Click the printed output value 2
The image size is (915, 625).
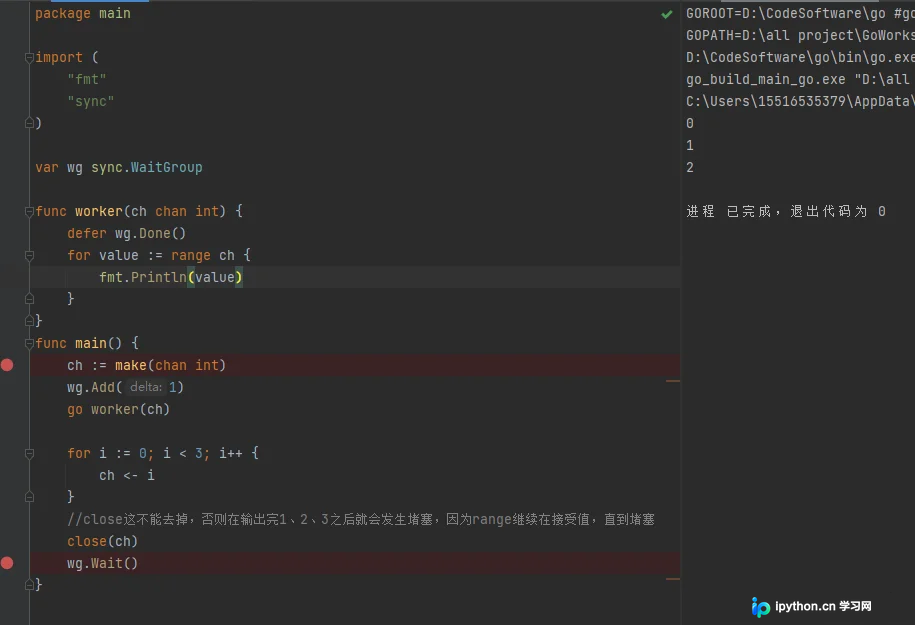pos(690,167)
